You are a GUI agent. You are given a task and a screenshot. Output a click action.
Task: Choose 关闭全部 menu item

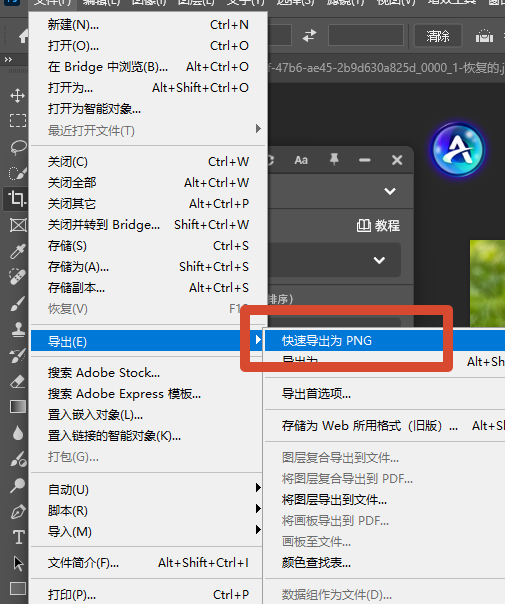tap(148, 183)
